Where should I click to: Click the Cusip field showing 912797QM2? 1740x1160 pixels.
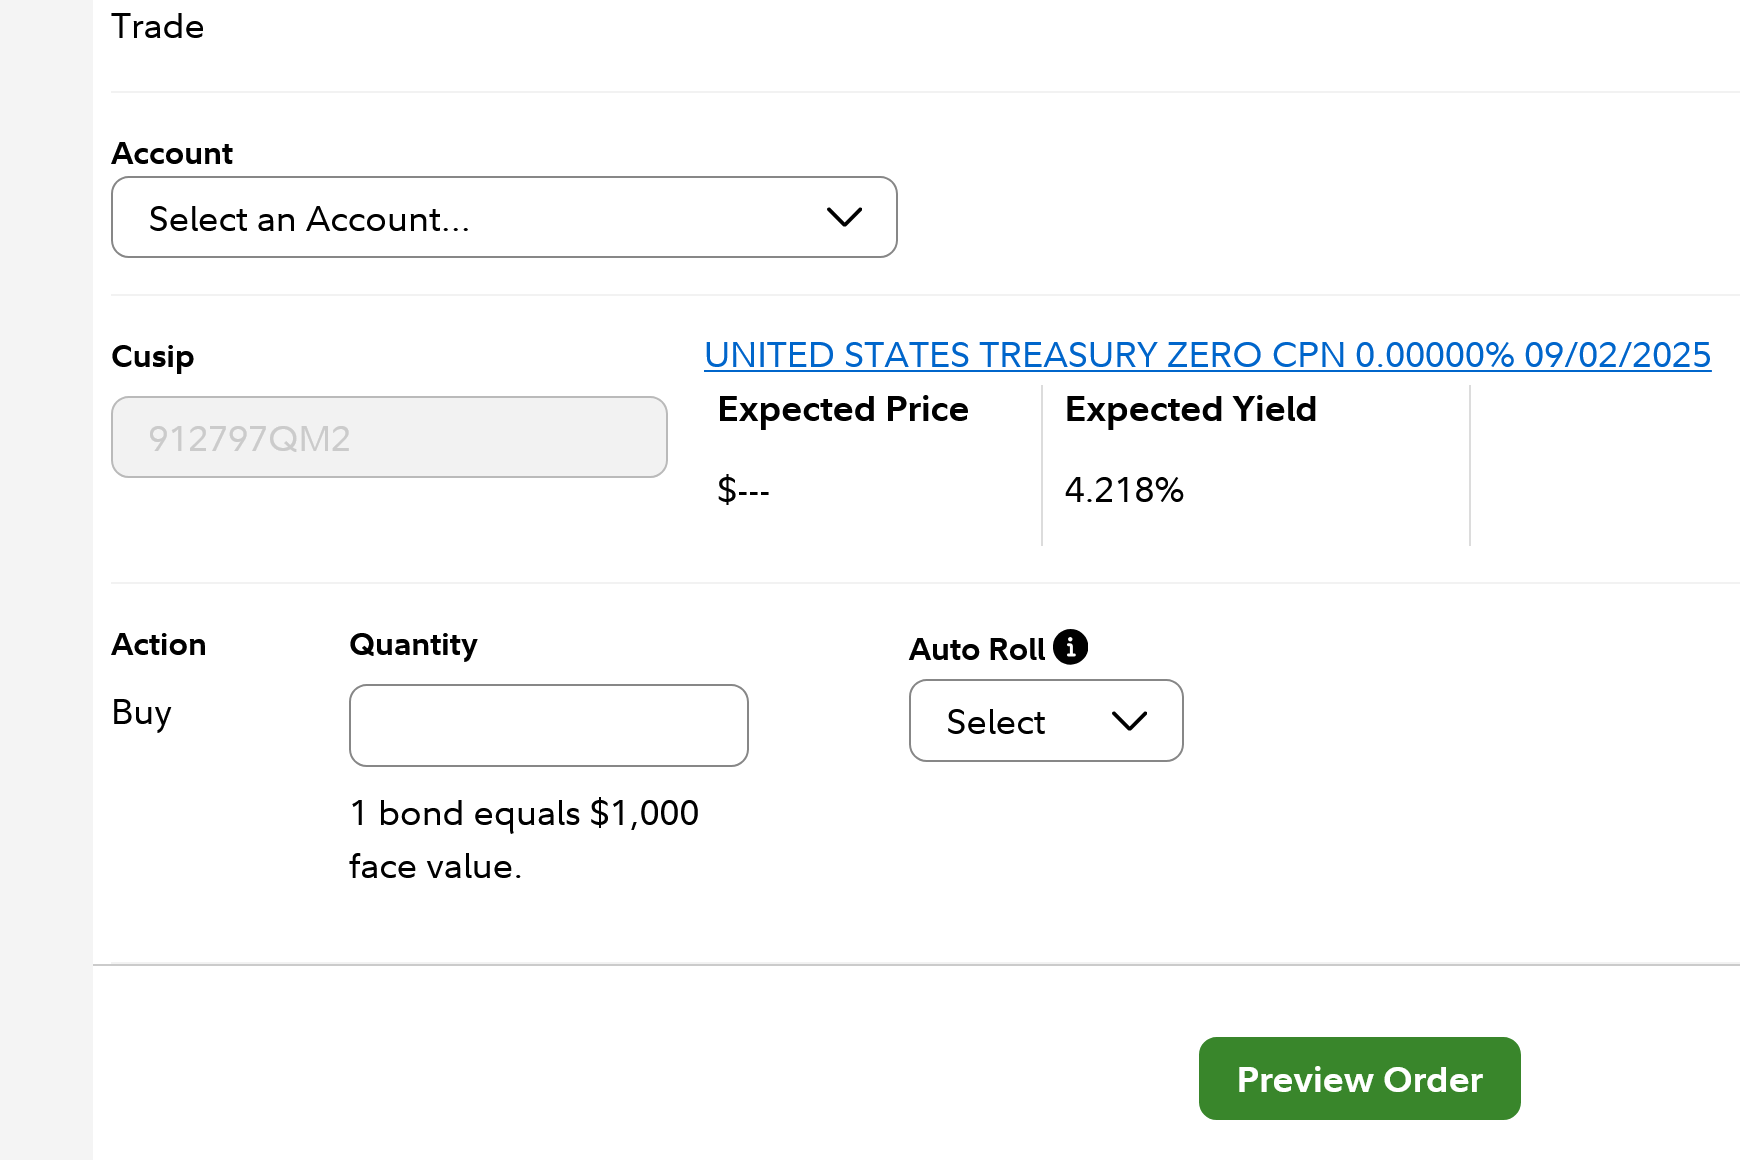click(x=389, y=438)
